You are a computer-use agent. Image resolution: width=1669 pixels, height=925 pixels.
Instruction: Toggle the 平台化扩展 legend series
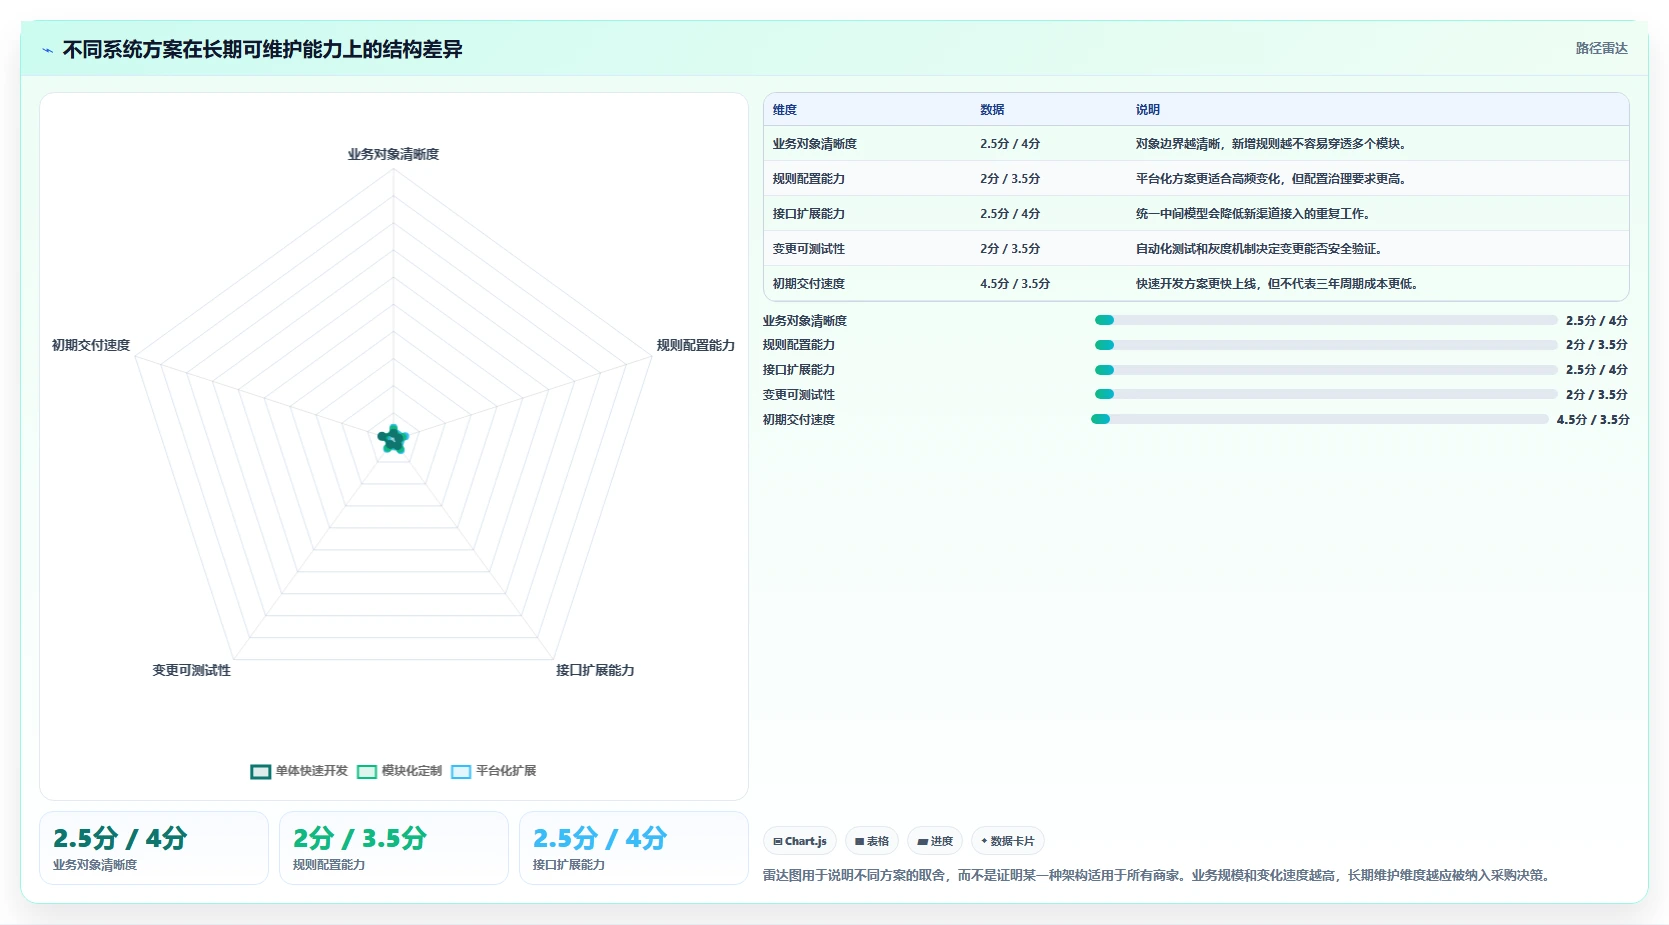point(494,771)
